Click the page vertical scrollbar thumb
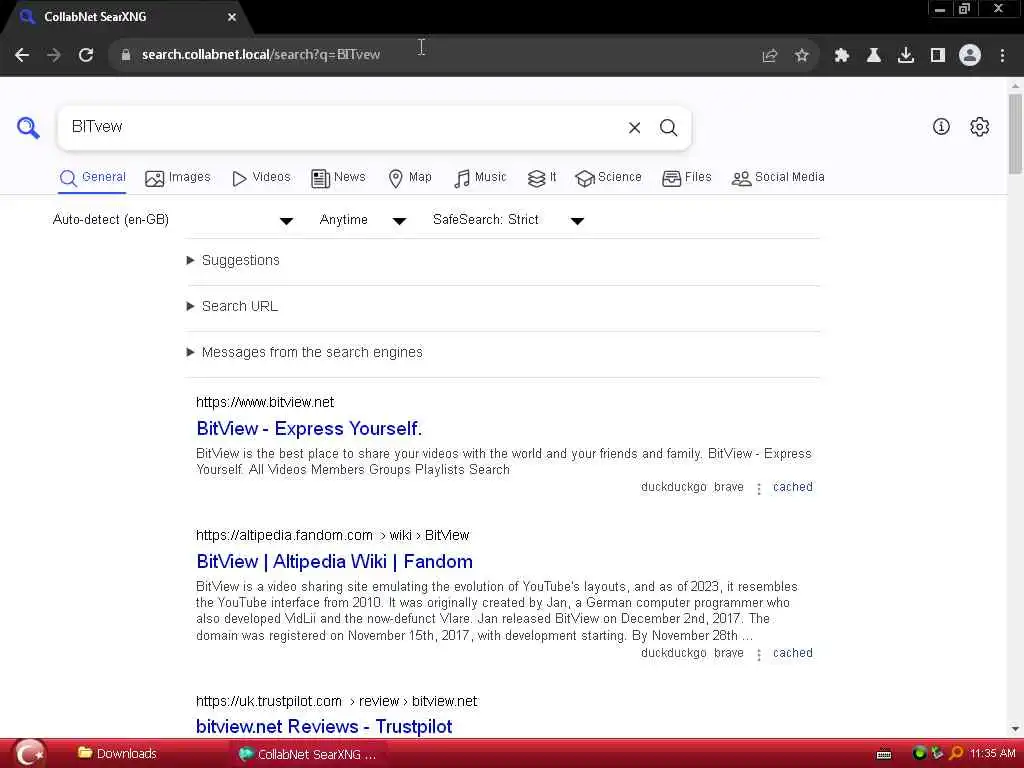 tap(1015, 134)
